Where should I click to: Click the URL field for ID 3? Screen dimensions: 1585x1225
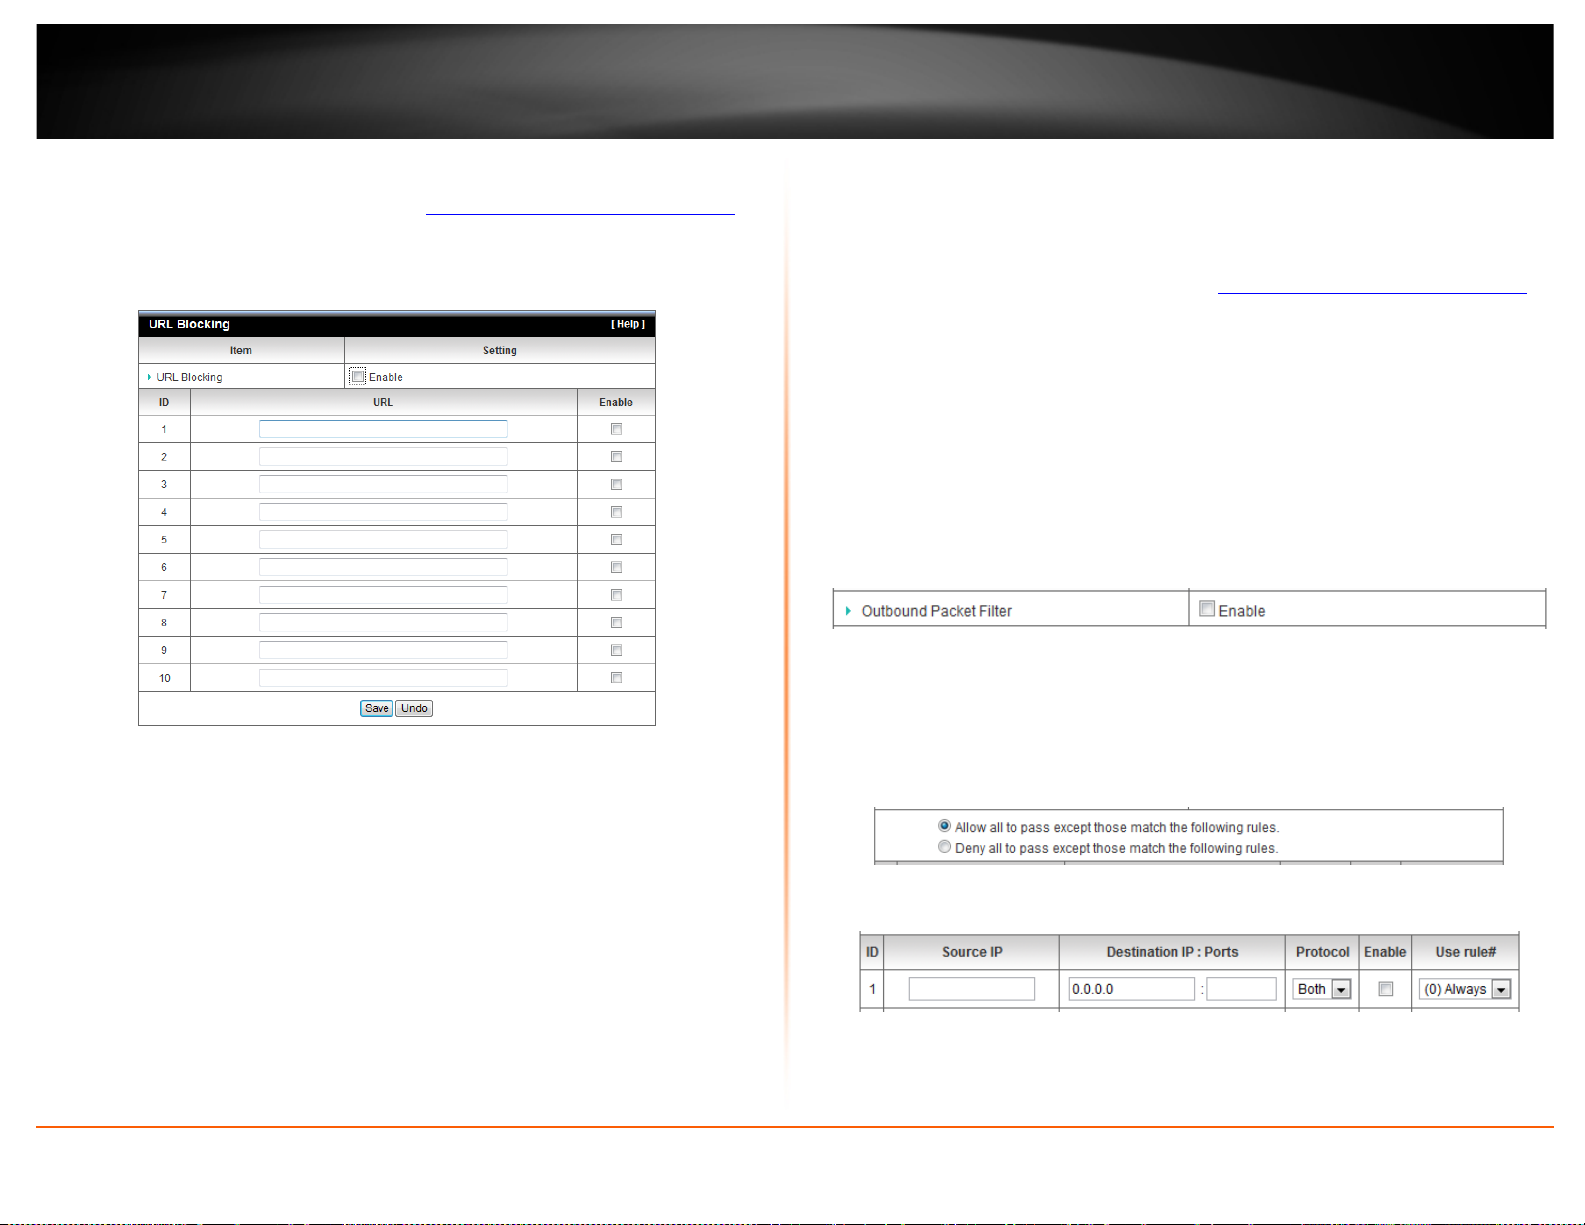(383, 484)
